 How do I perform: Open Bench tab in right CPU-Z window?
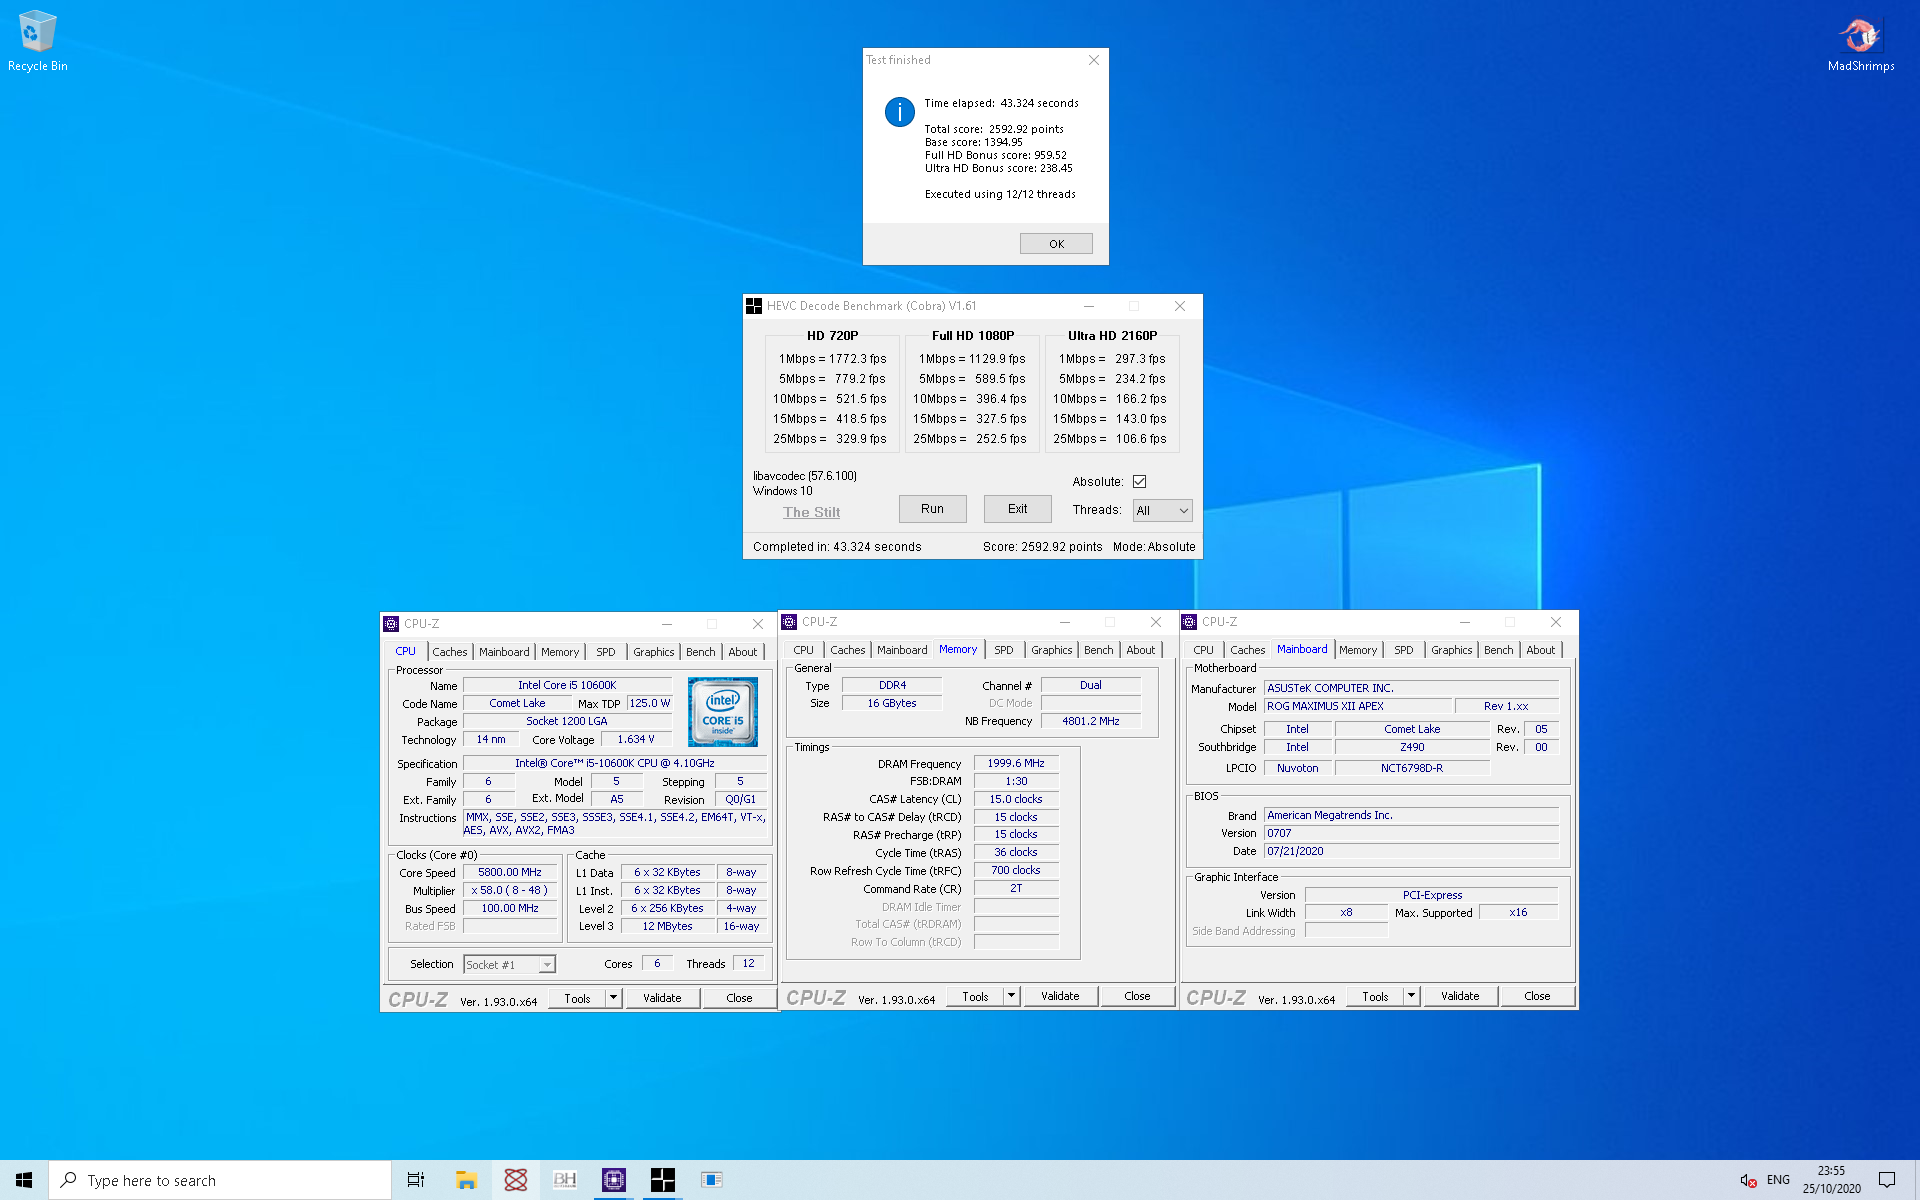click(1498, 650)
